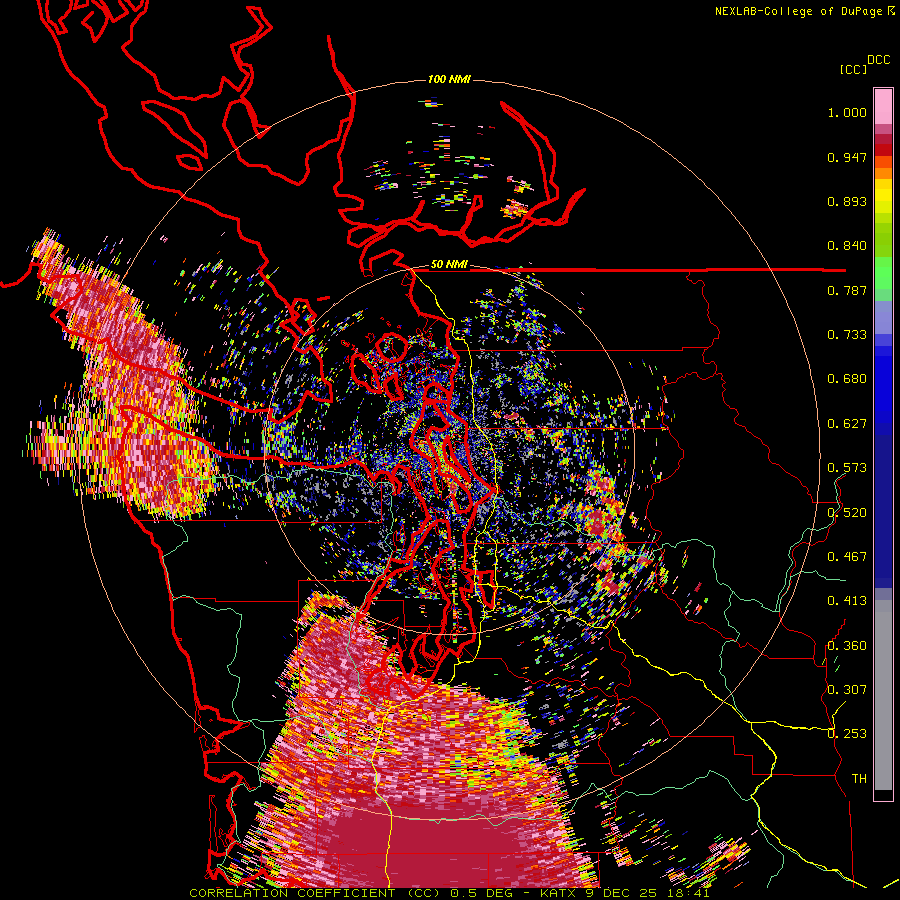Image resolution: width=900 pixels, height=900 pixels.
Task: Click the 0.787 scale label
Action: tap(847, 290)
